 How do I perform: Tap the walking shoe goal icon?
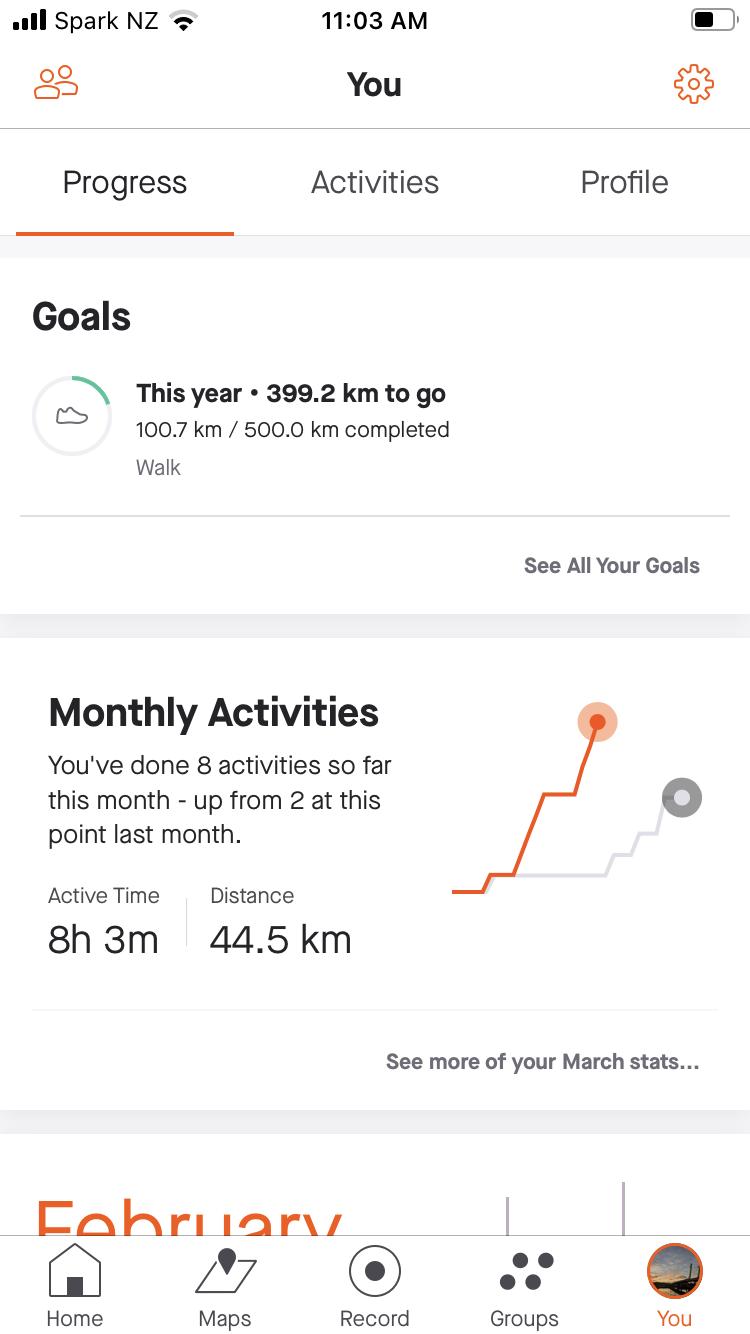coord(72,416)
